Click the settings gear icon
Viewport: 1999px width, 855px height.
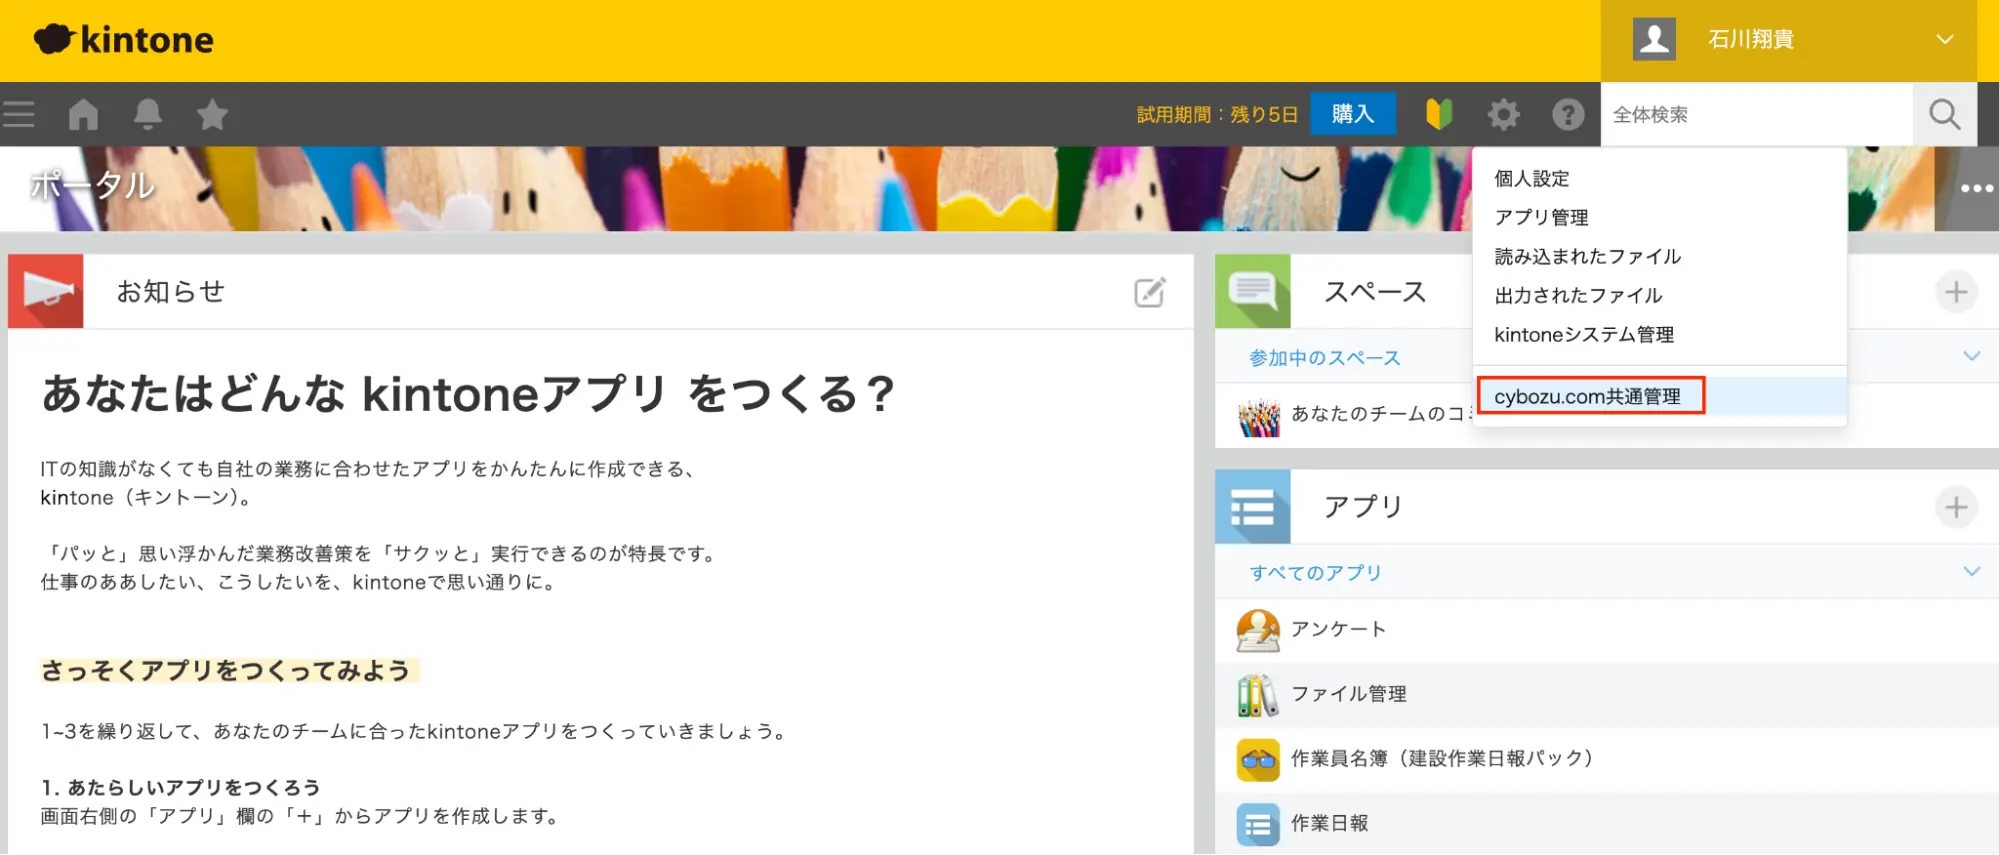pos(1503,115)
